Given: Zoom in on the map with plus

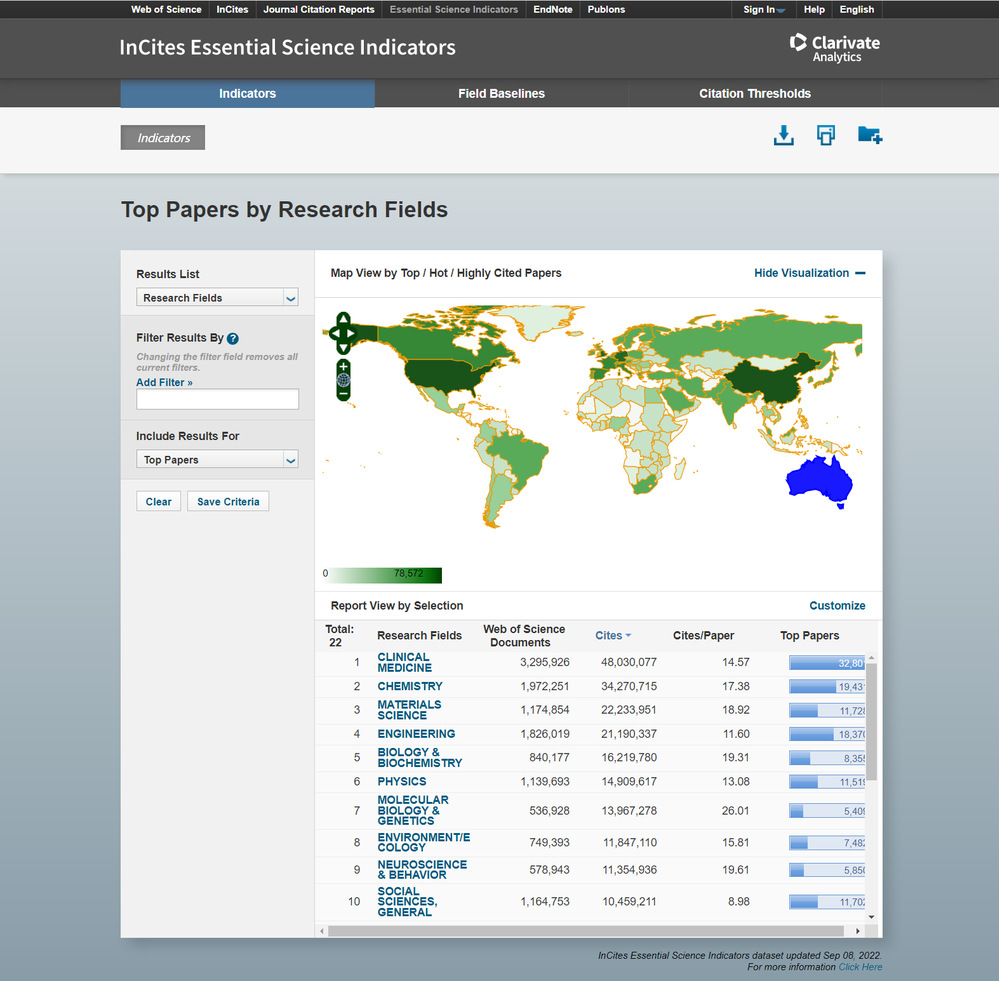Looking at the screenshot, I should 343,366.
